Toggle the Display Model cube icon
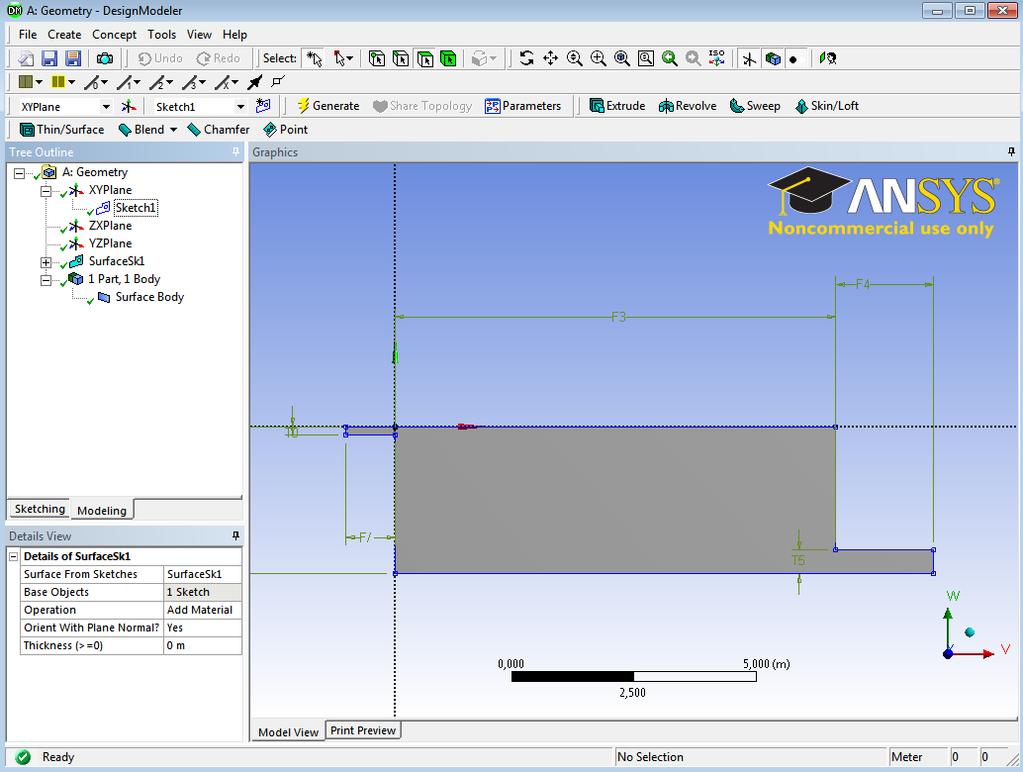Viewport: 1023px width, 772px height. (773, 59)
